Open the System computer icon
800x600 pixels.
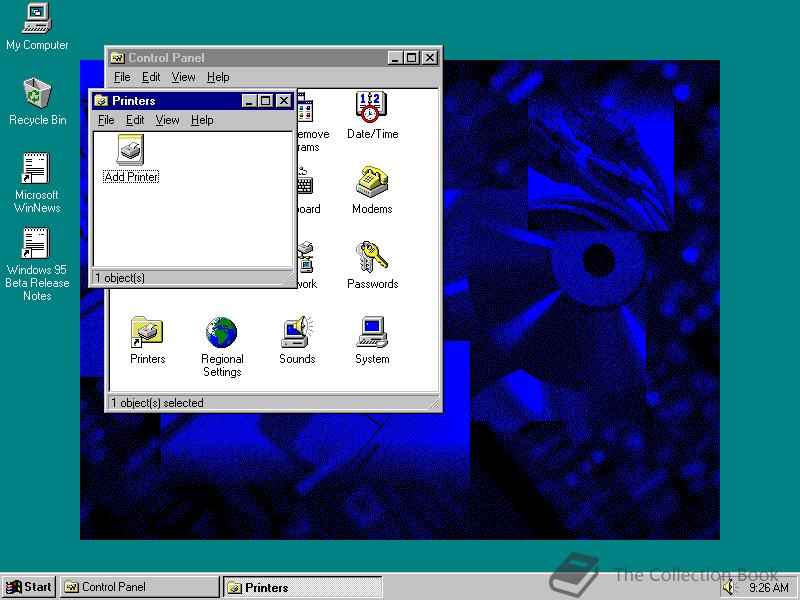(x=372, y=332)
